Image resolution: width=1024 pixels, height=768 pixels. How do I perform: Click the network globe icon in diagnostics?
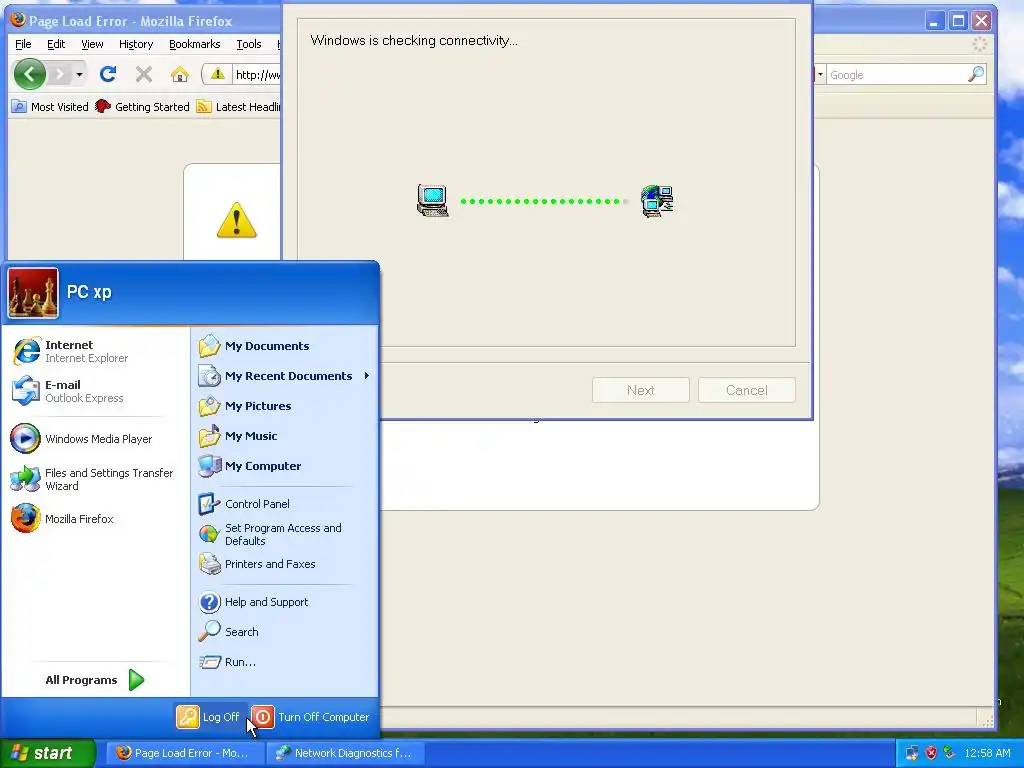click(657, 200)
